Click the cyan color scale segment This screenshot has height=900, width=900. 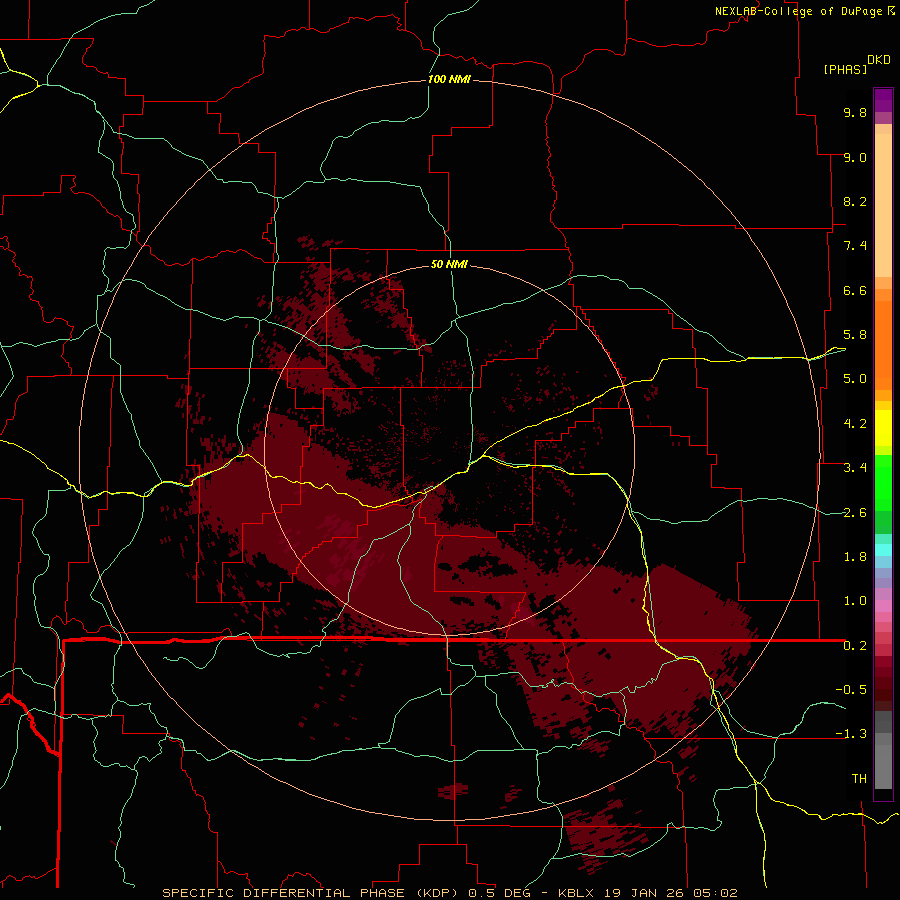(x=883, y=550)
